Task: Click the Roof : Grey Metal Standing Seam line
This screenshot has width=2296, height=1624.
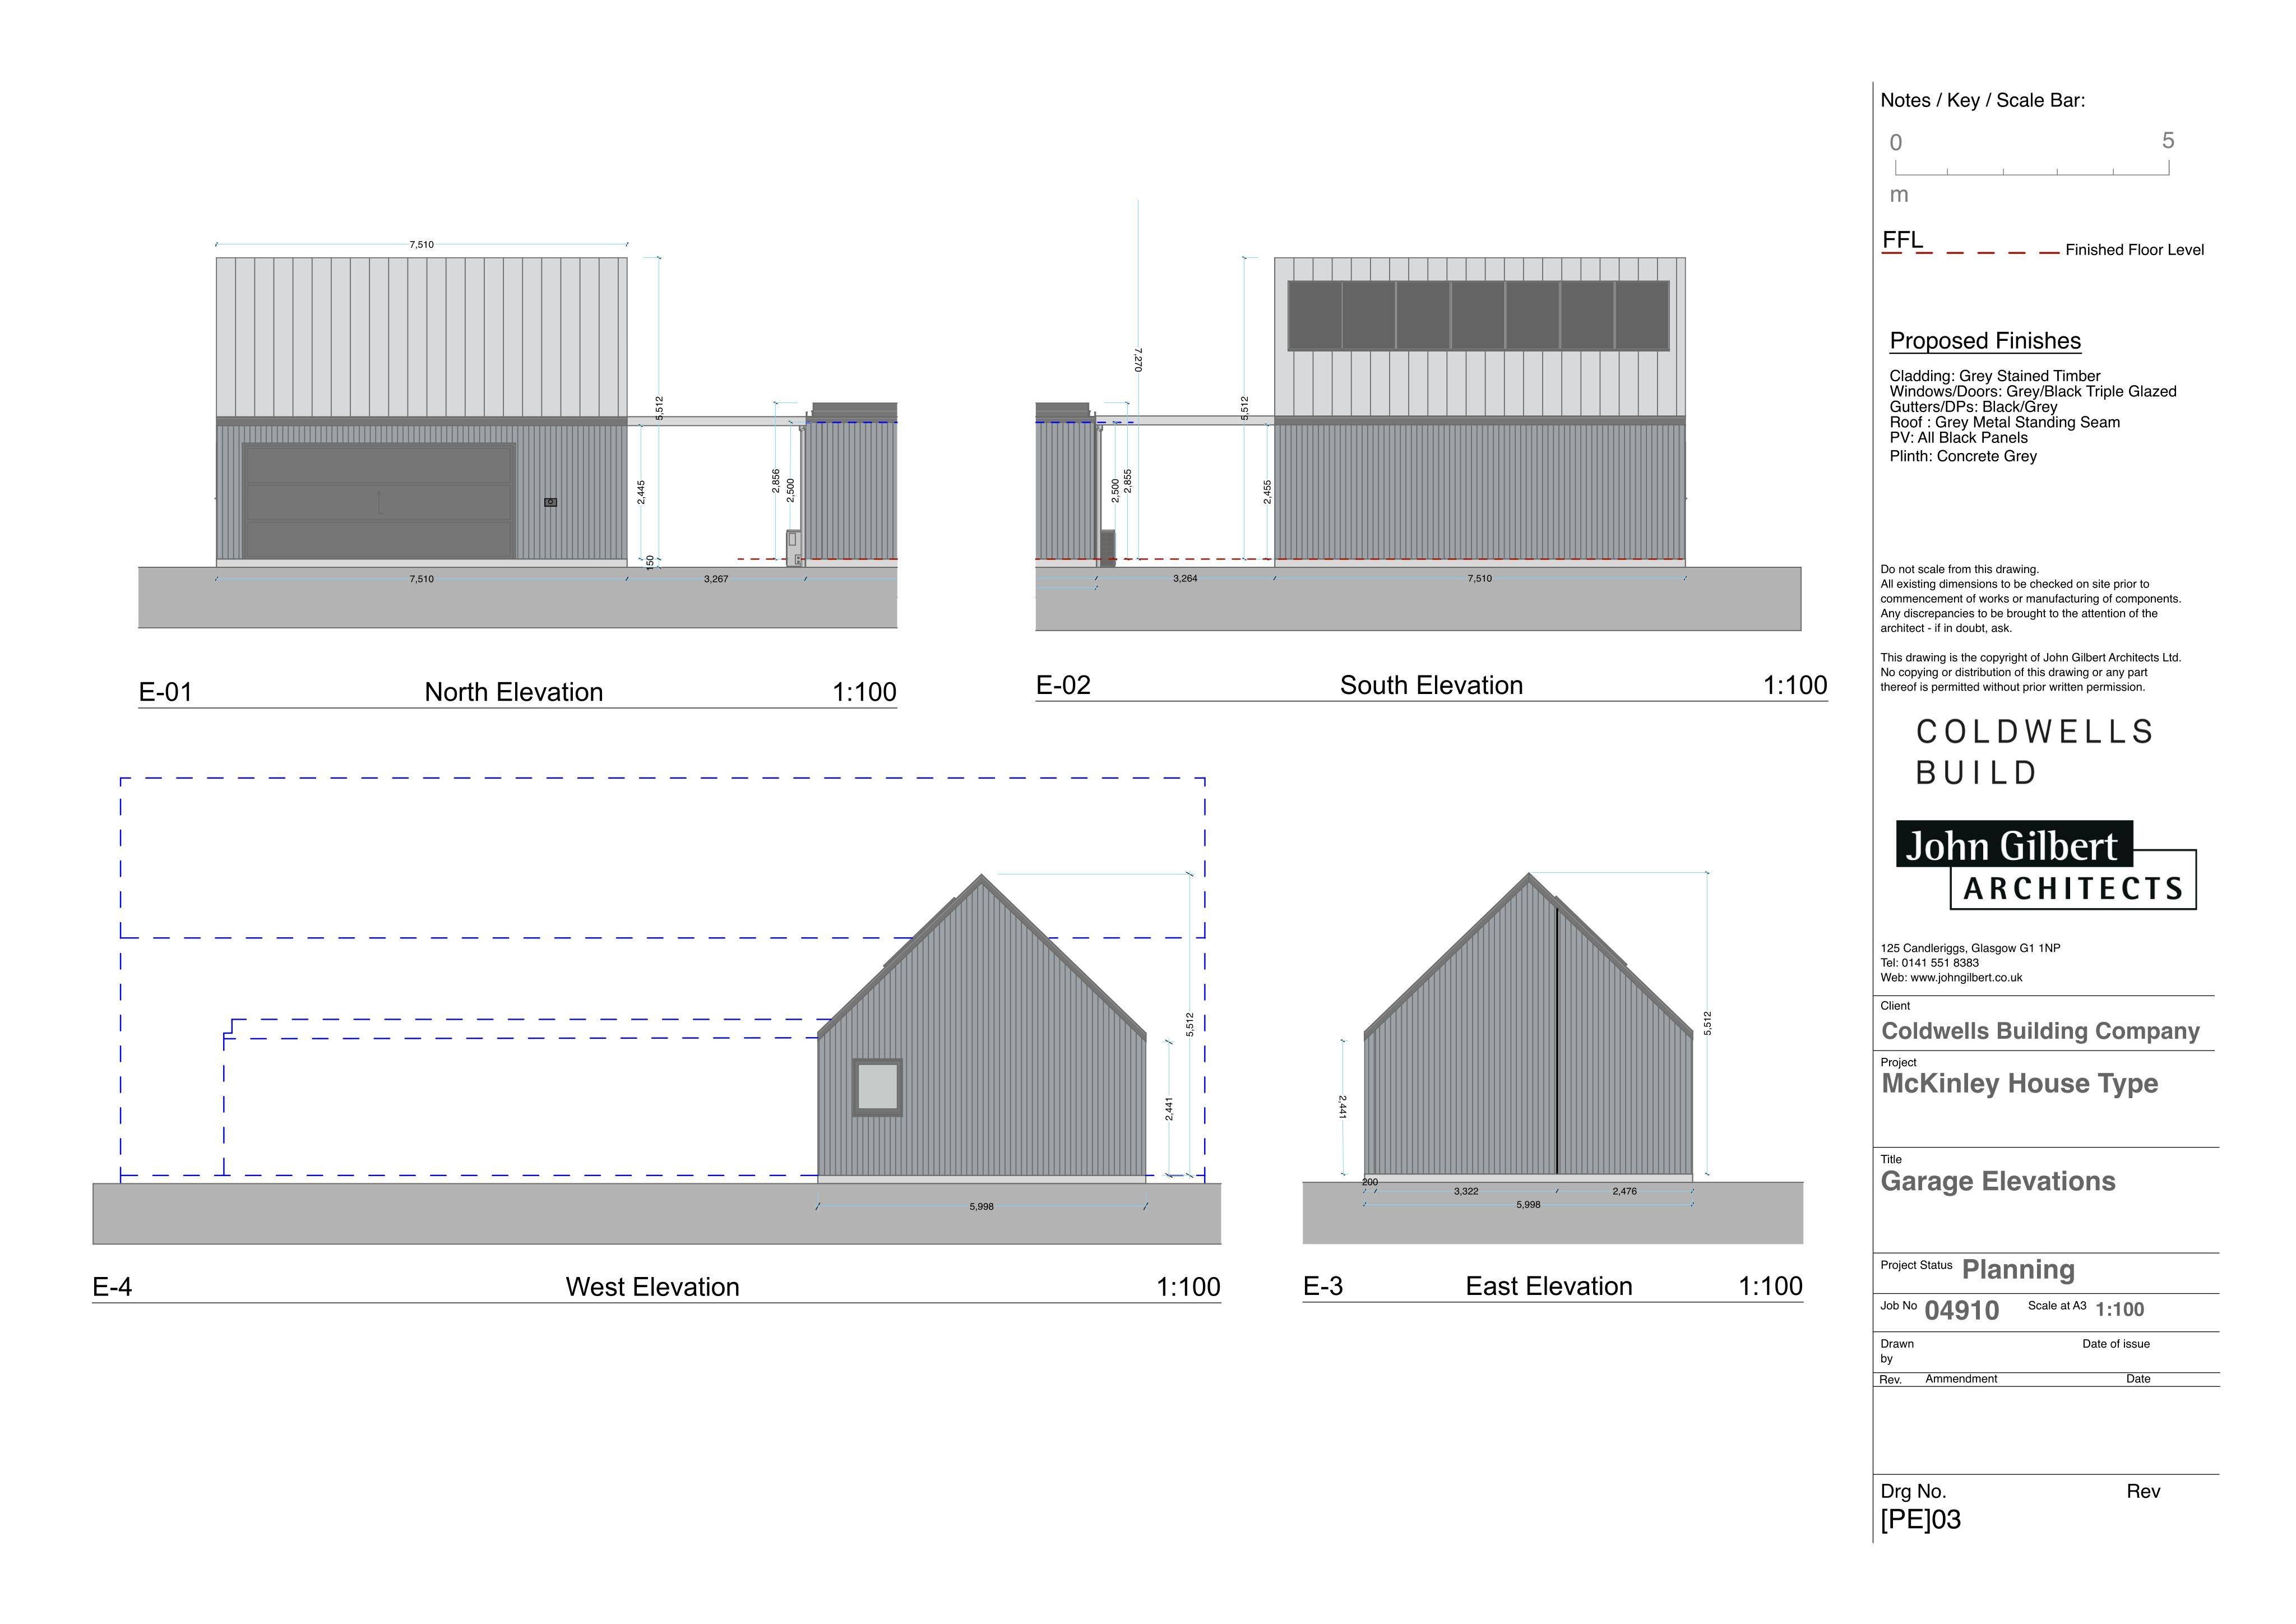Action: (2005, 422)
